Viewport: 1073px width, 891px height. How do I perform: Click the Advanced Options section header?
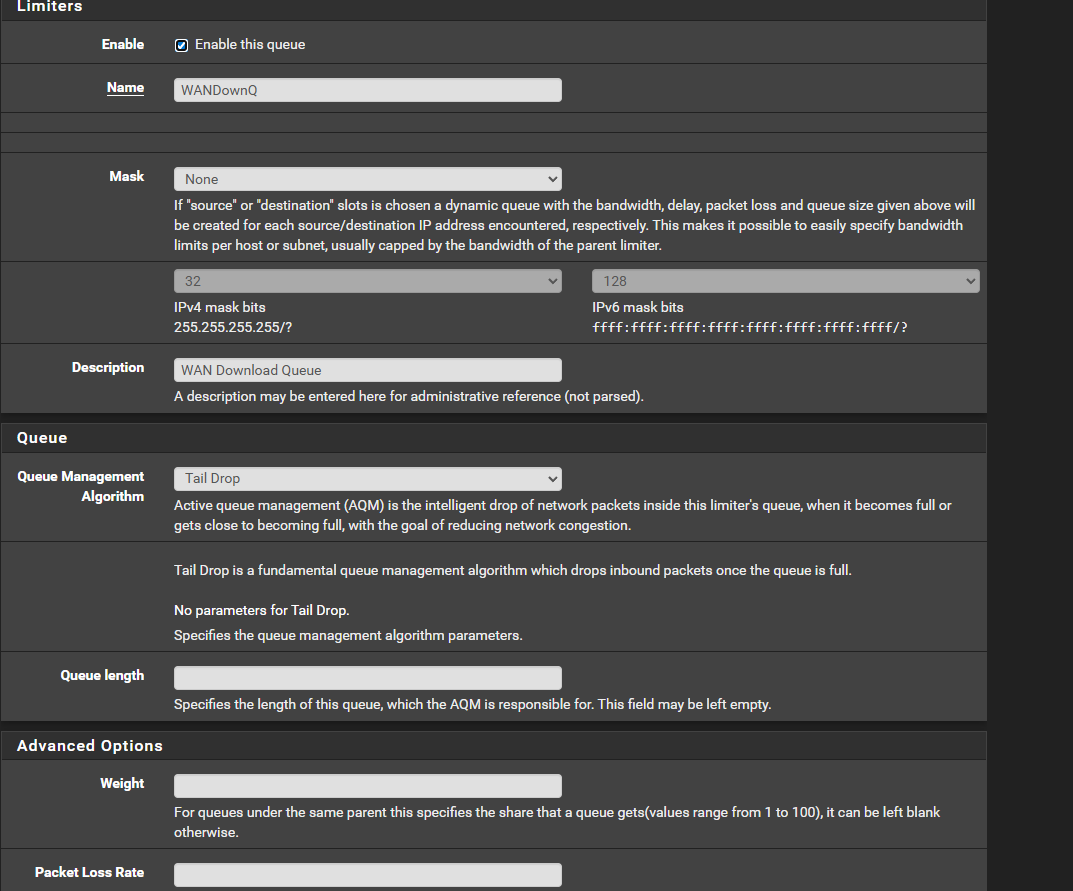(90, 746)
